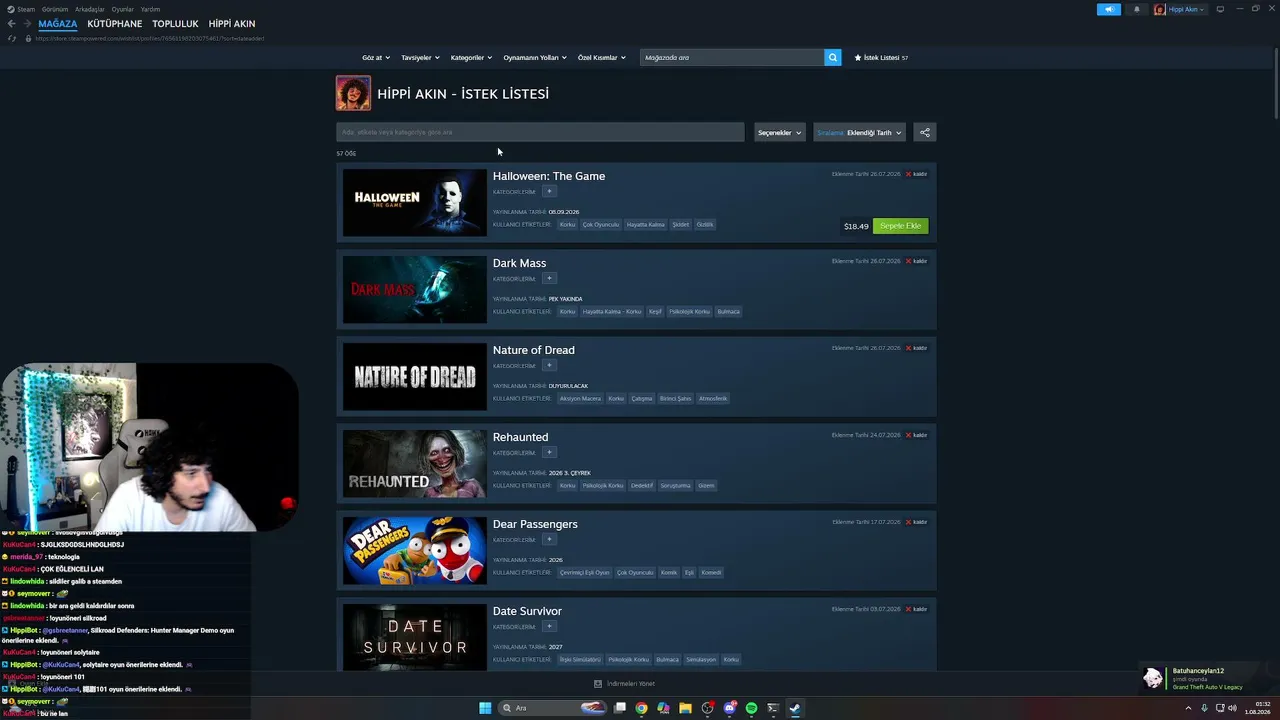The image size is (1280, 720).
Task: Open Spotify from the taskbar
Action: [751, 708]
